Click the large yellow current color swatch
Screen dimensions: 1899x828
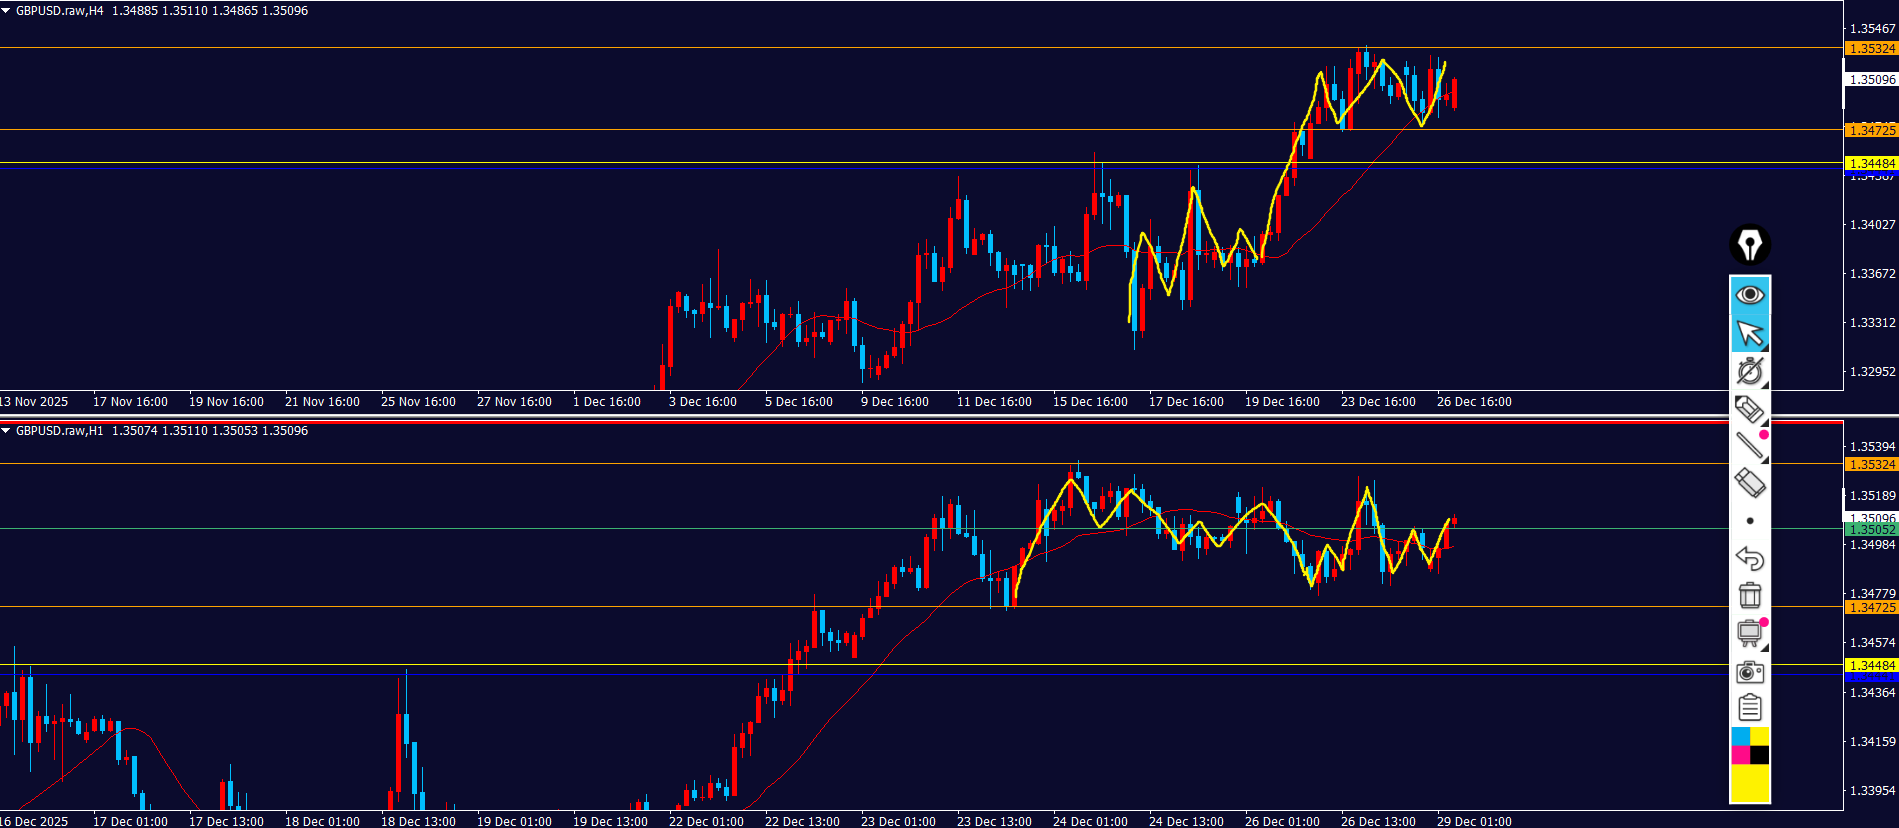click(1750, 783)
